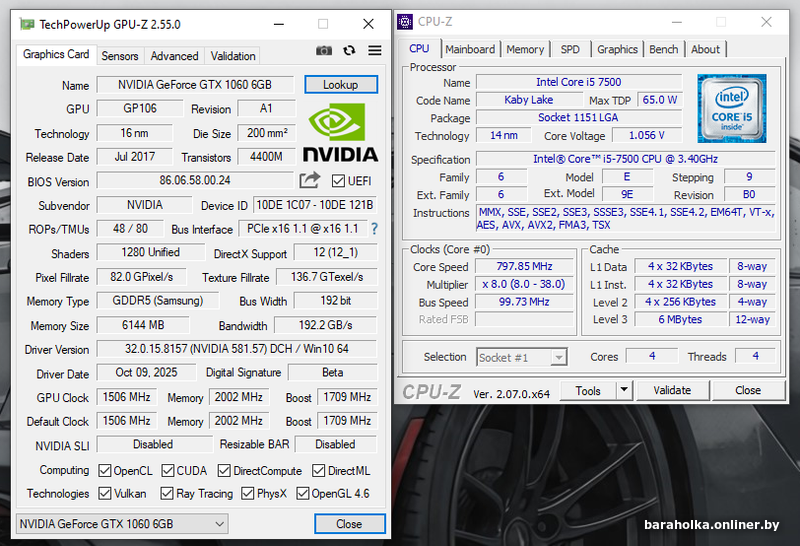800x546 pixels.
Task: Click the Multiplier value x 8.0
Action: [x=524, y=284]
